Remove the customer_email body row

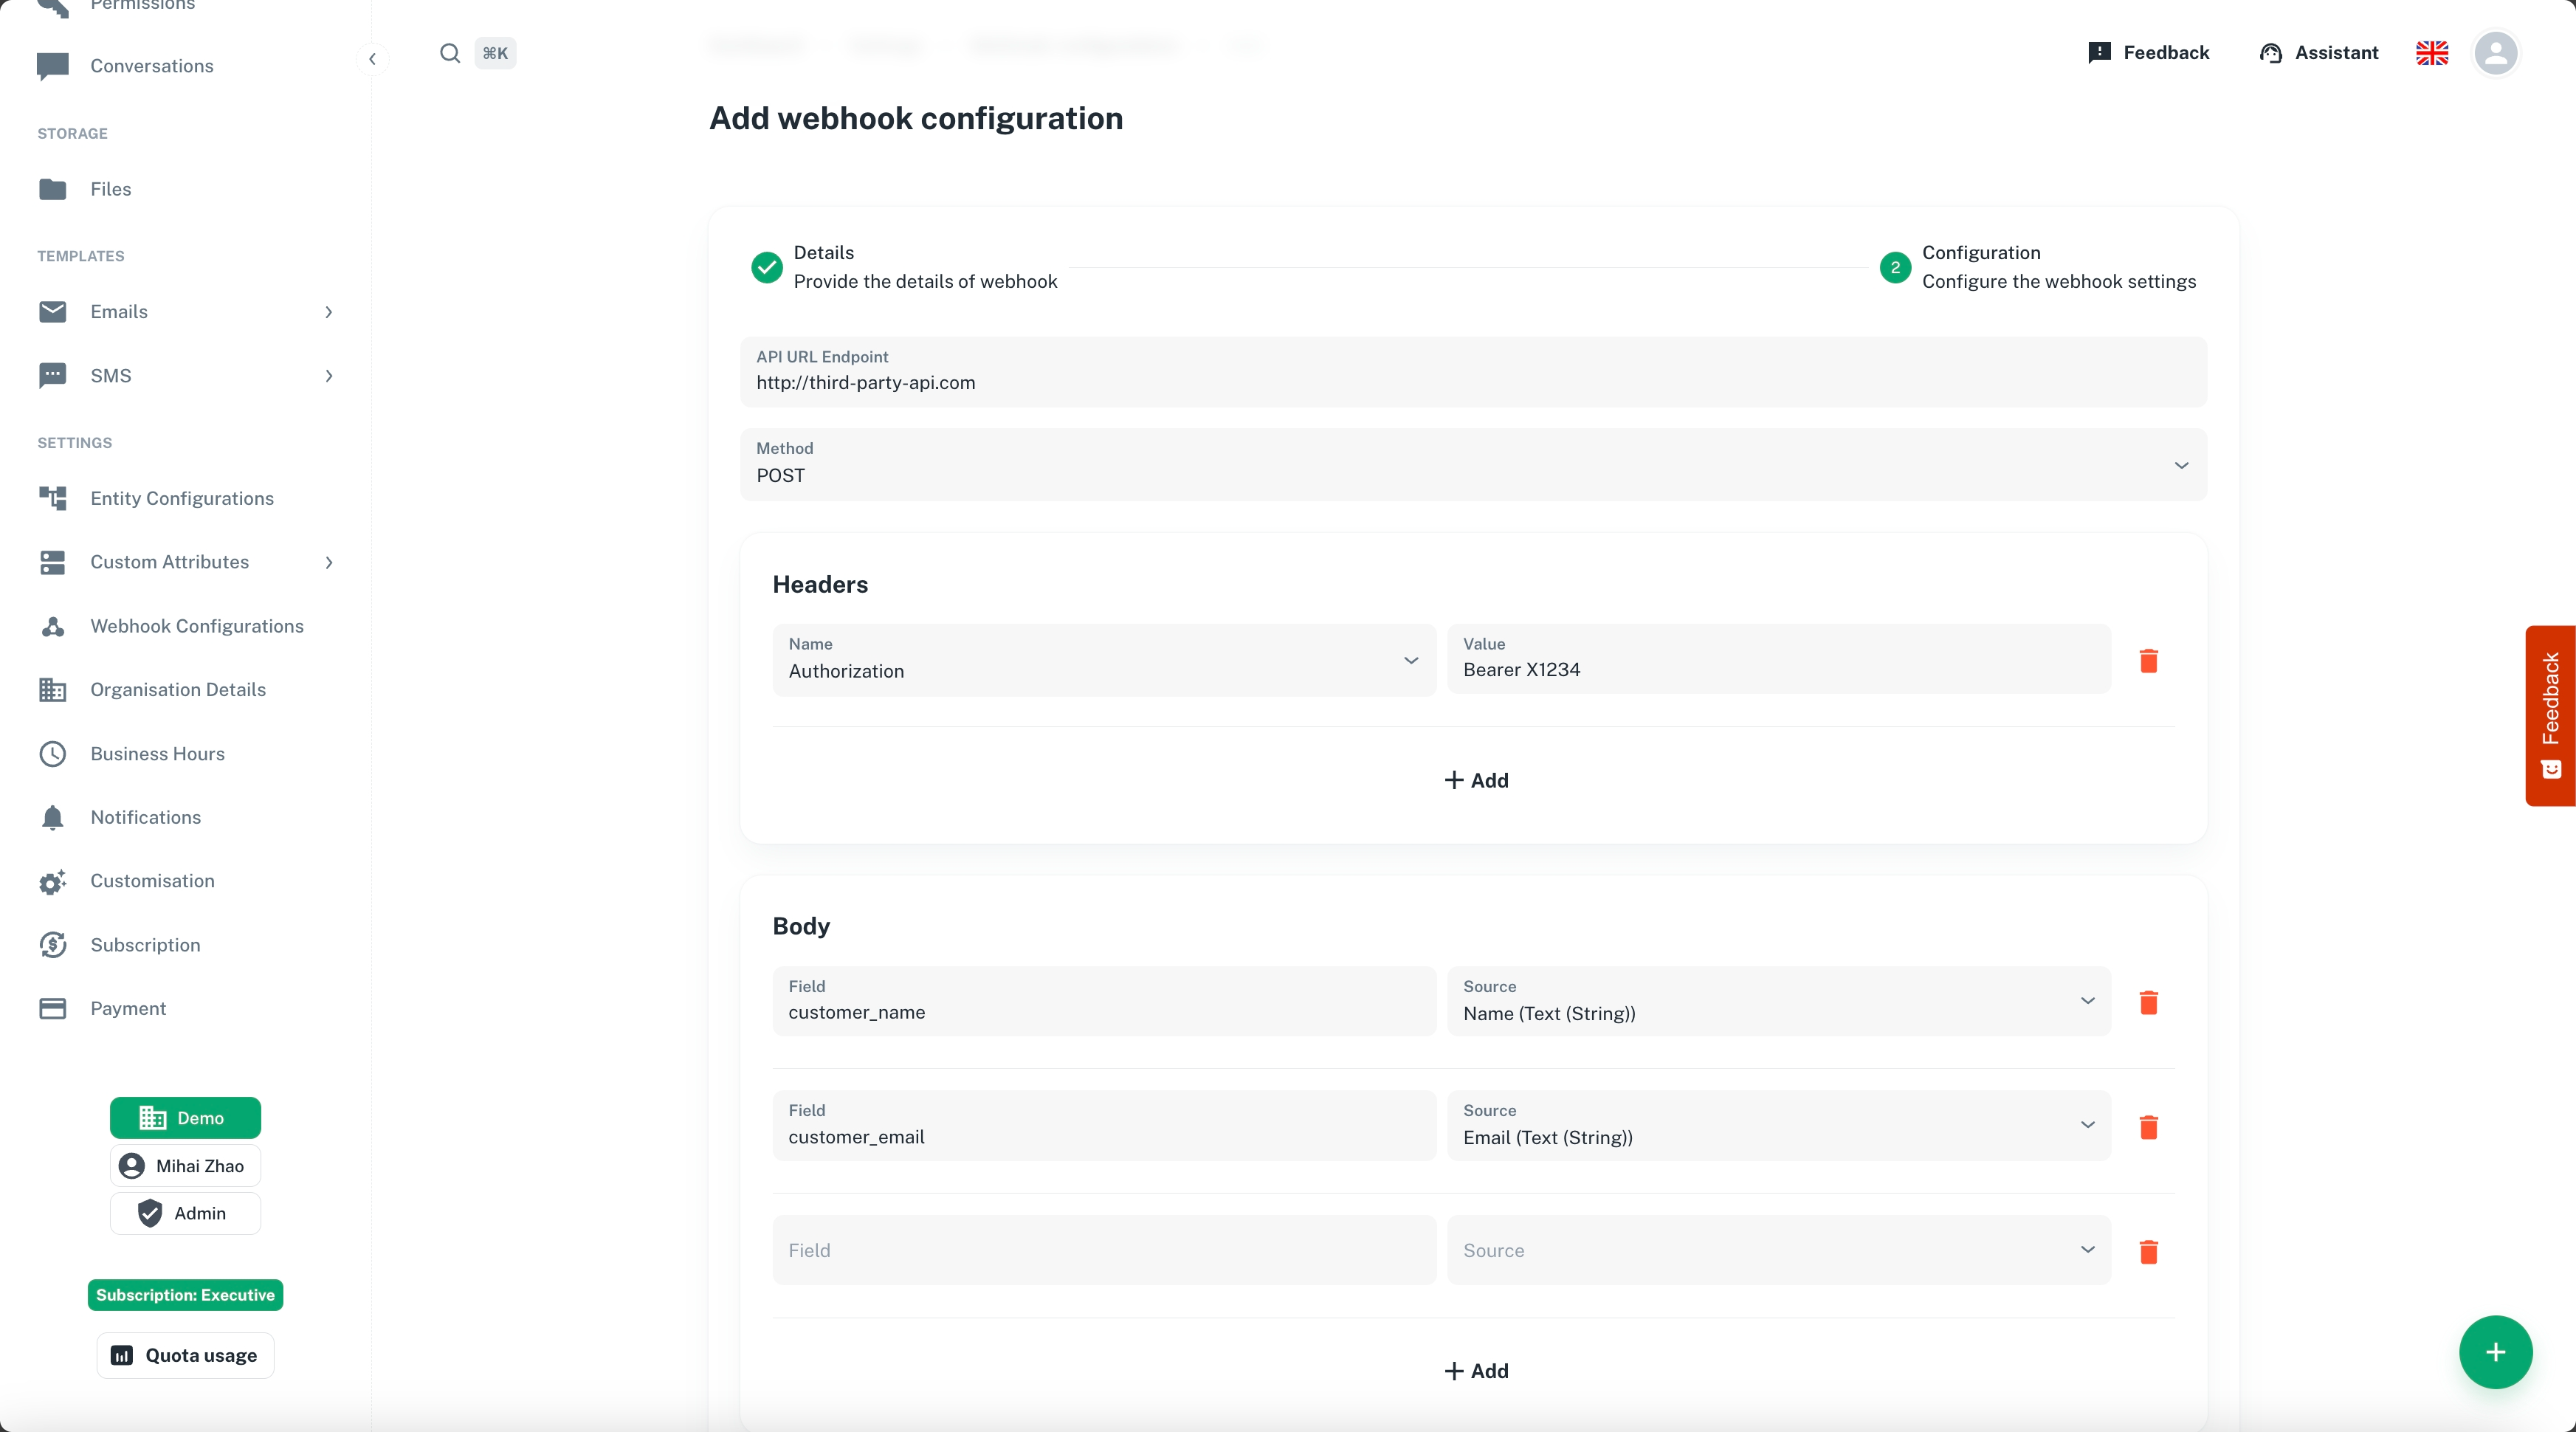(2148, 1127)
